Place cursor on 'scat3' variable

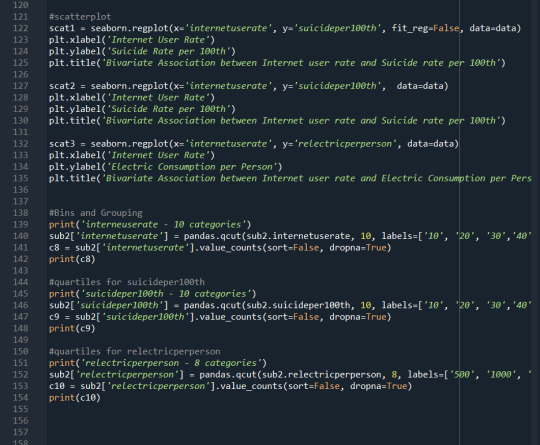[x=62, y=144]
